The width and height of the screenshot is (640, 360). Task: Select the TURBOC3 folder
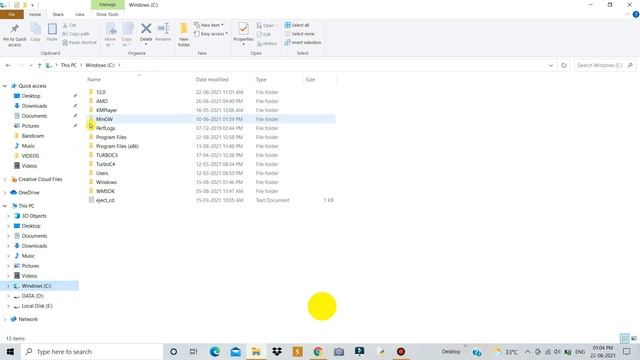[107, 155]
